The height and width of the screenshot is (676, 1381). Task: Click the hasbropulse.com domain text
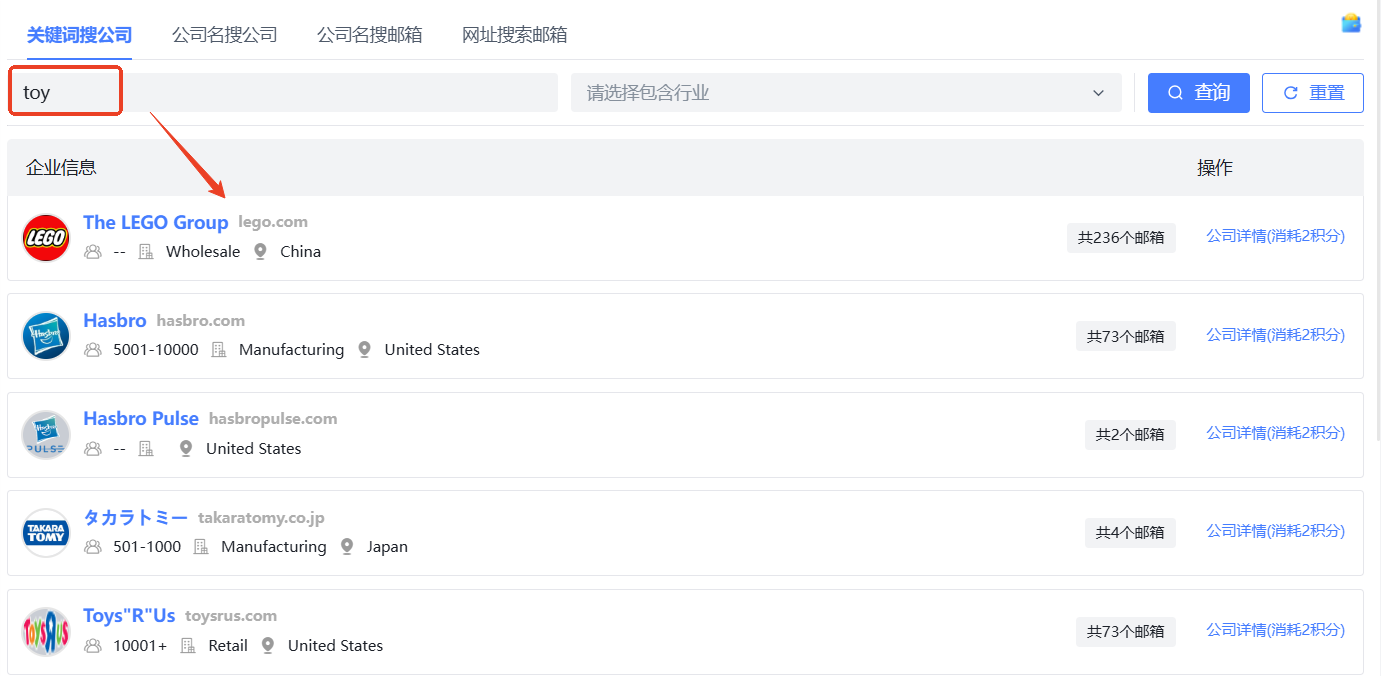point(273,419)
